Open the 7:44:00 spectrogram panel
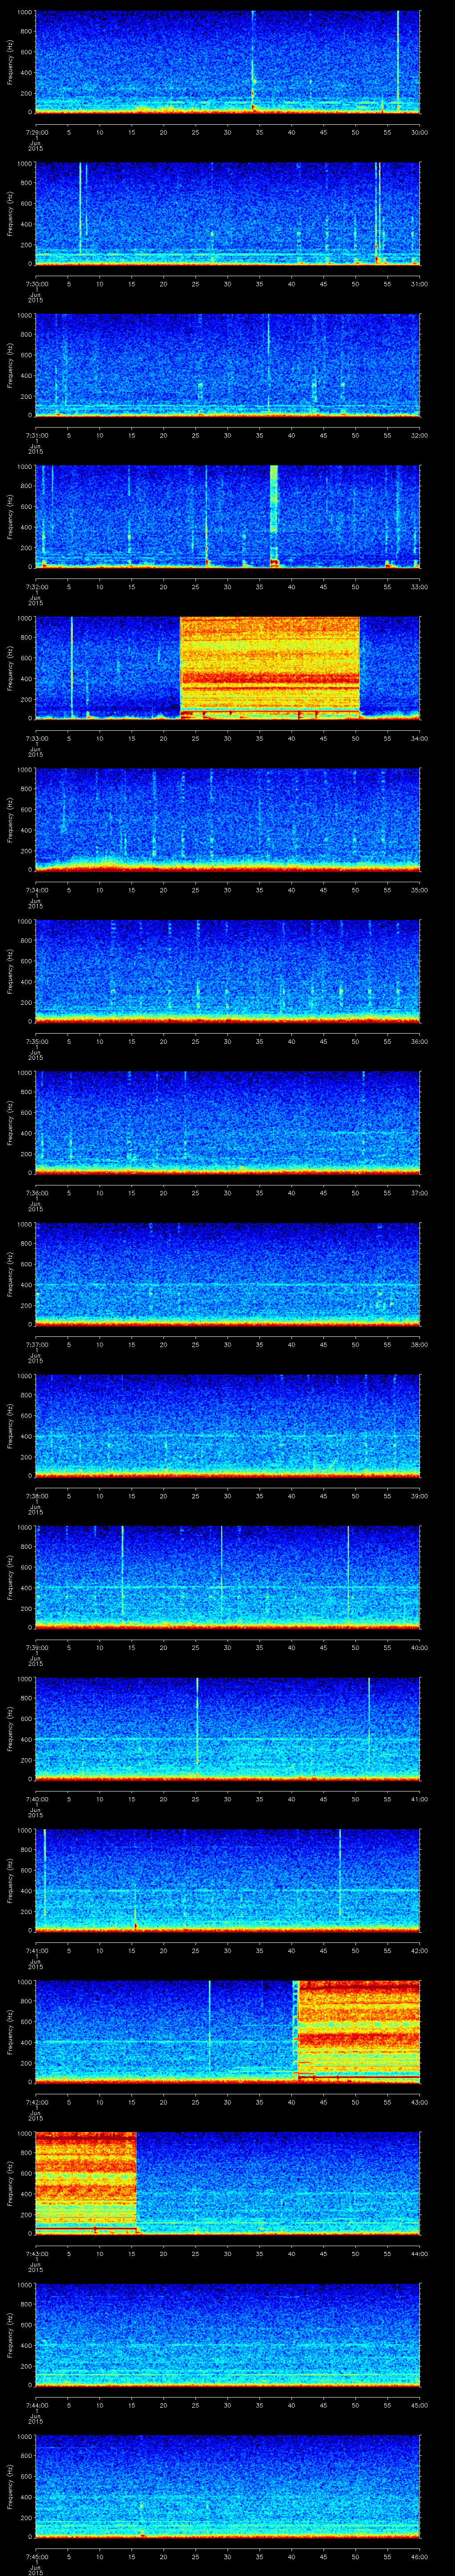The height and width of the screenshot is (2576, 455). pos(227,2334)
